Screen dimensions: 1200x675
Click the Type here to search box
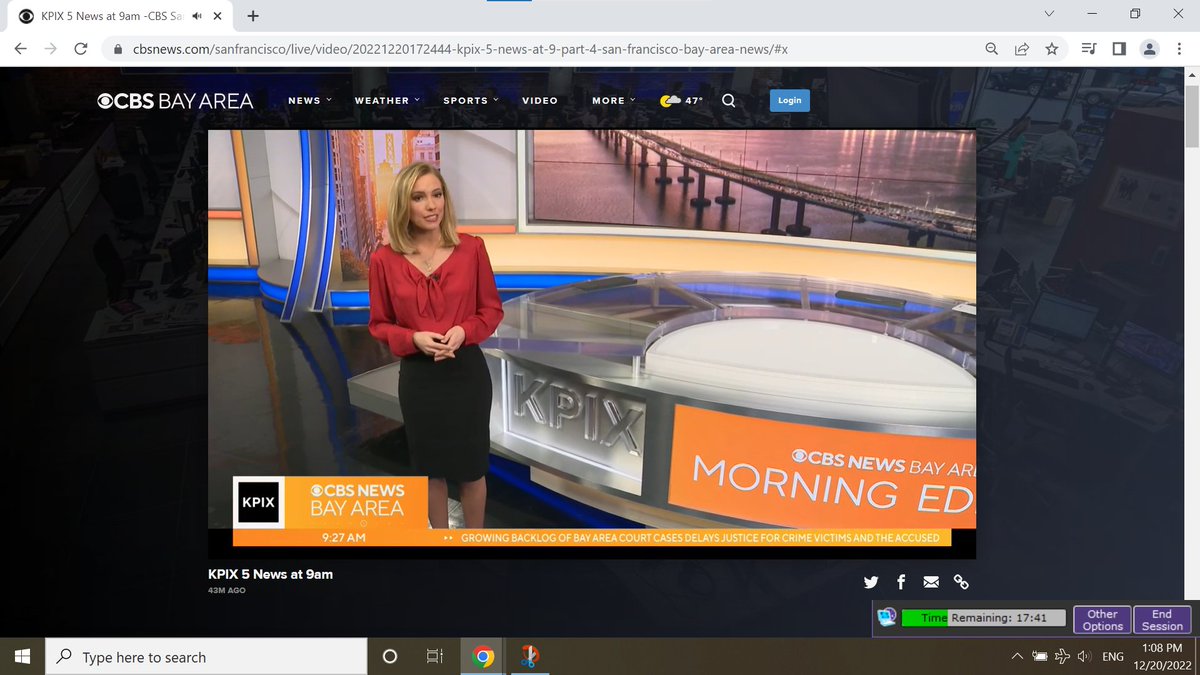pos(207,657)
